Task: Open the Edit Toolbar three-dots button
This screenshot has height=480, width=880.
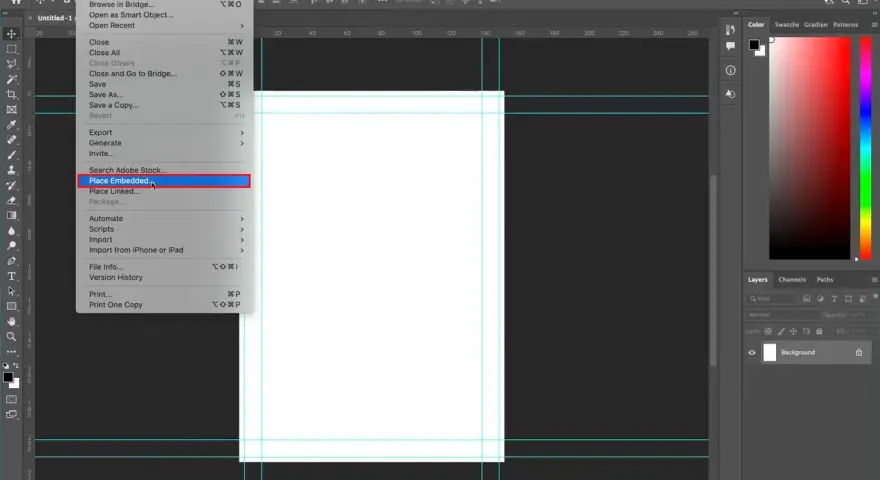Action: (11, 352)
